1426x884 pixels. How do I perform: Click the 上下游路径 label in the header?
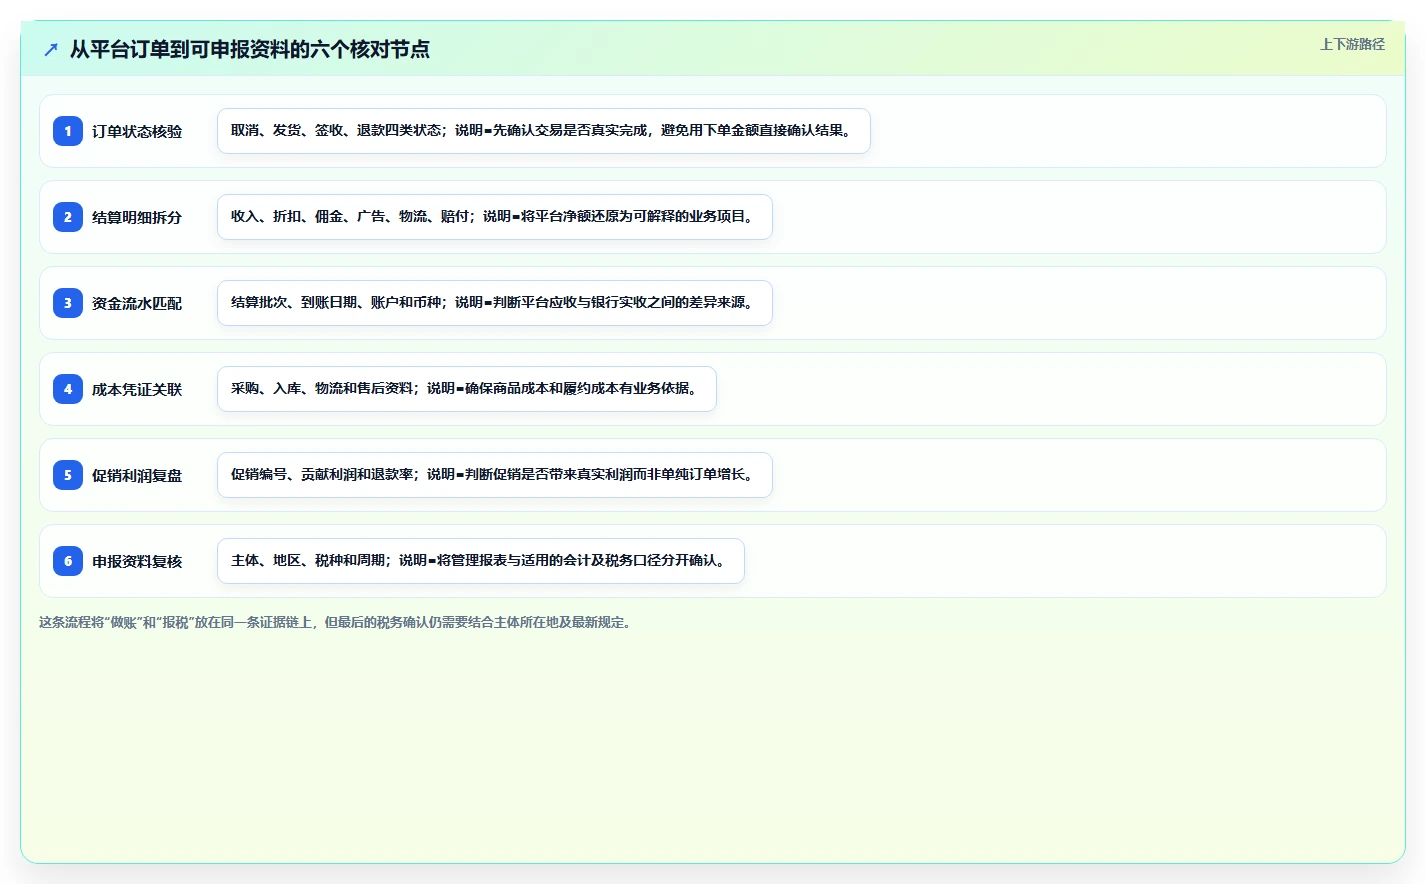pos(1352,44)
